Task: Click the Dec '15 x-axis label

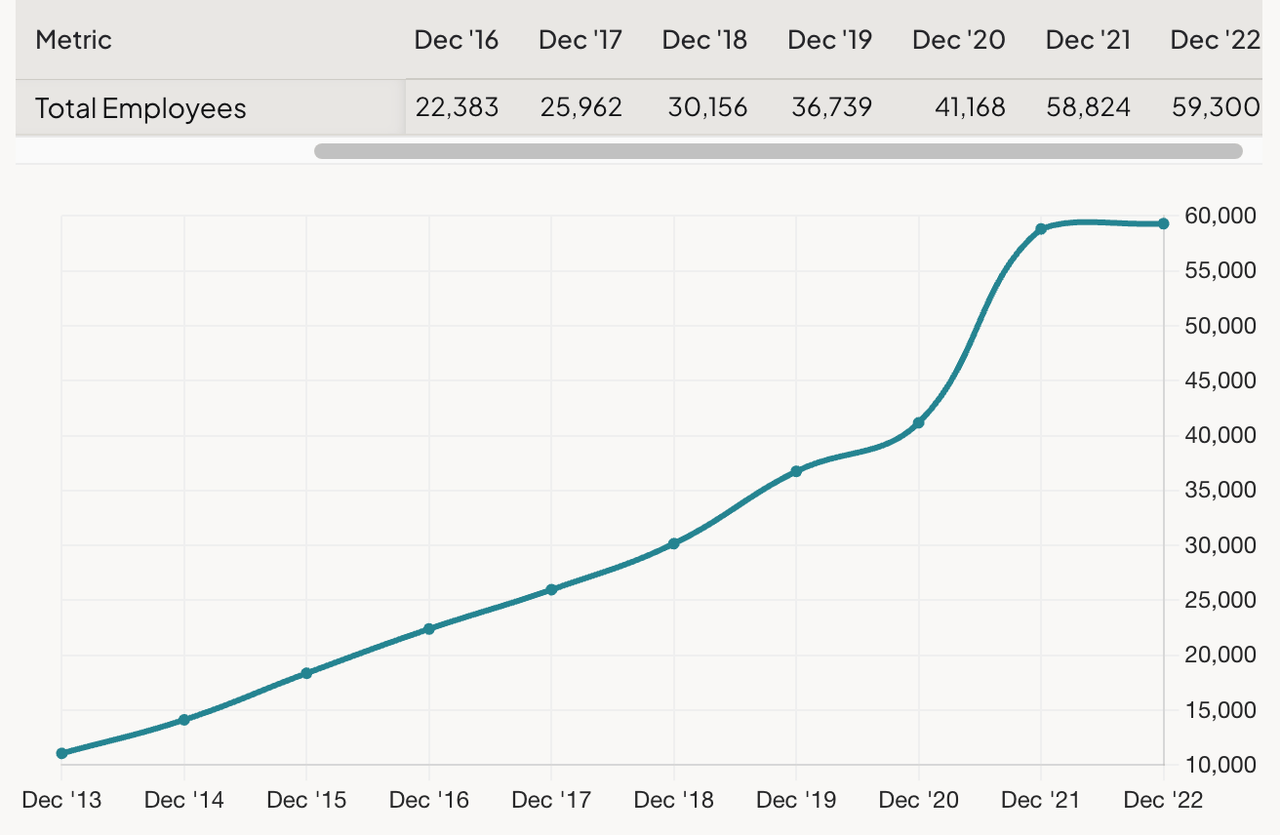Action: pyautogui.click(x=307, y=800)
